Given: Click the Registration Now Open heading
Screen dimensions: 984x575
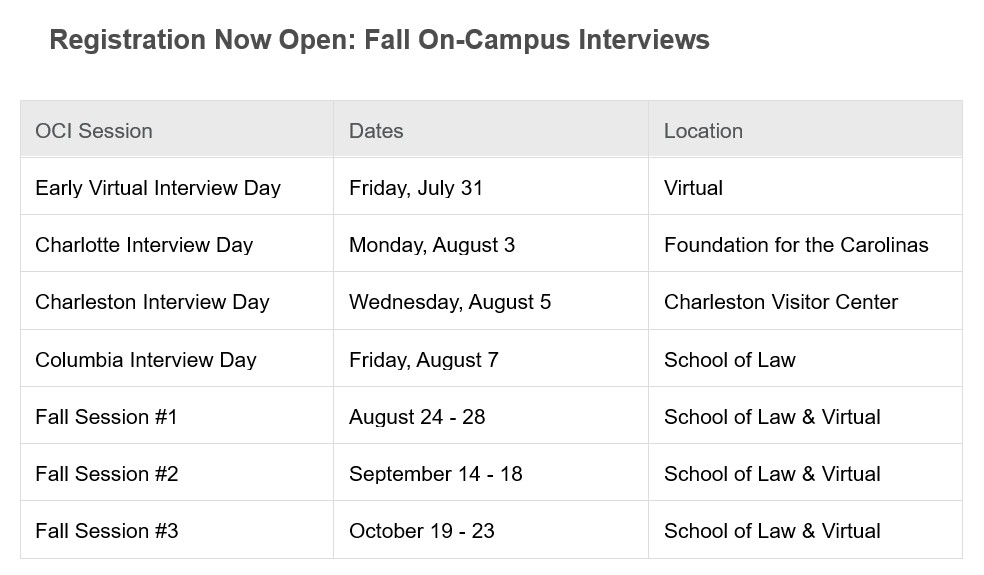Looking at the screenshot, I should point(379,40).
